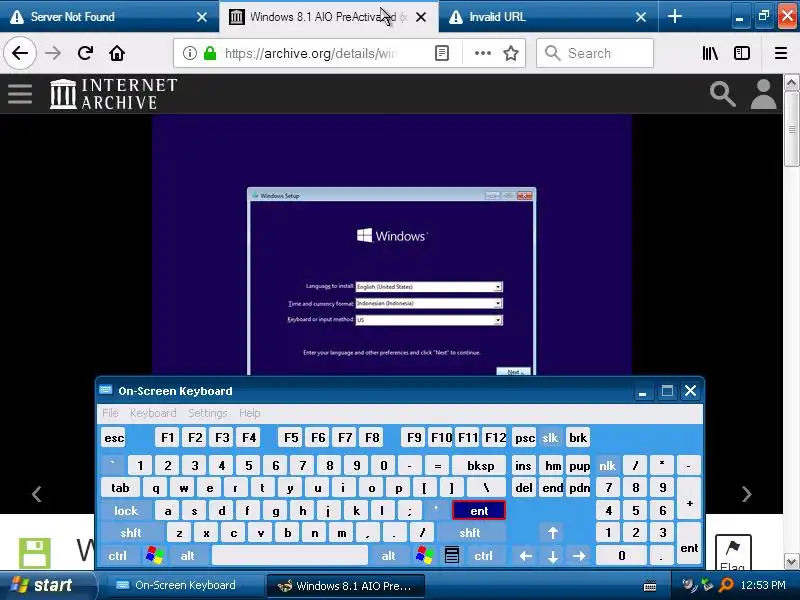800x600 pixels.
Task: Click the spacebar on the keyboard
Action: 289,555
